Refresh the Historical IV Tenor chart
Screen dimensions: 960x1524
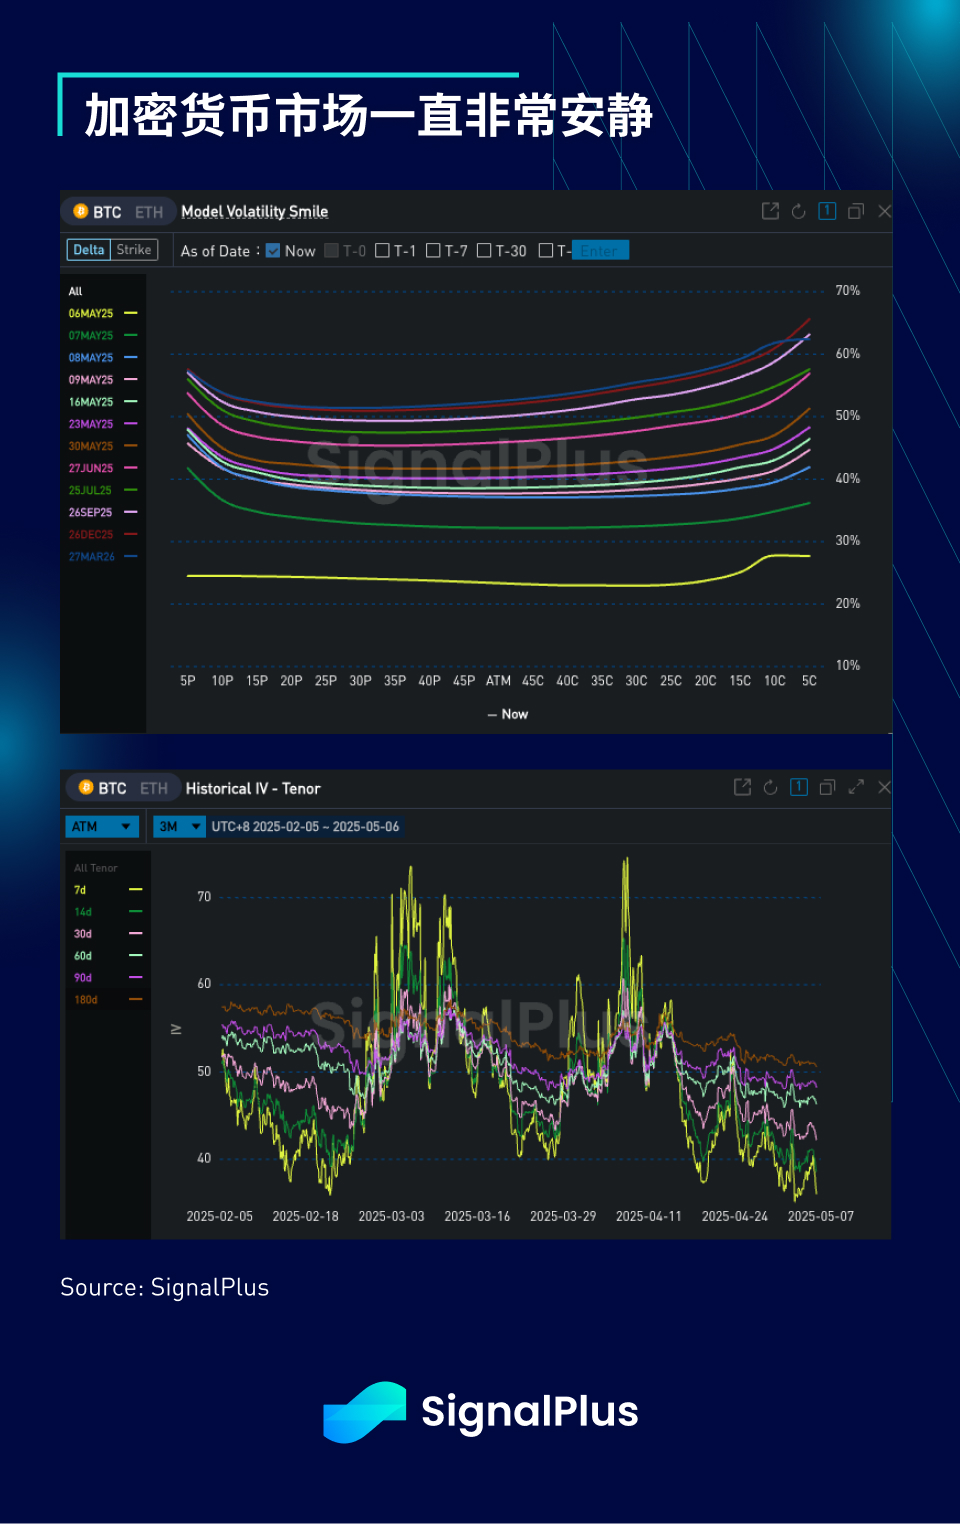[770, 787]
